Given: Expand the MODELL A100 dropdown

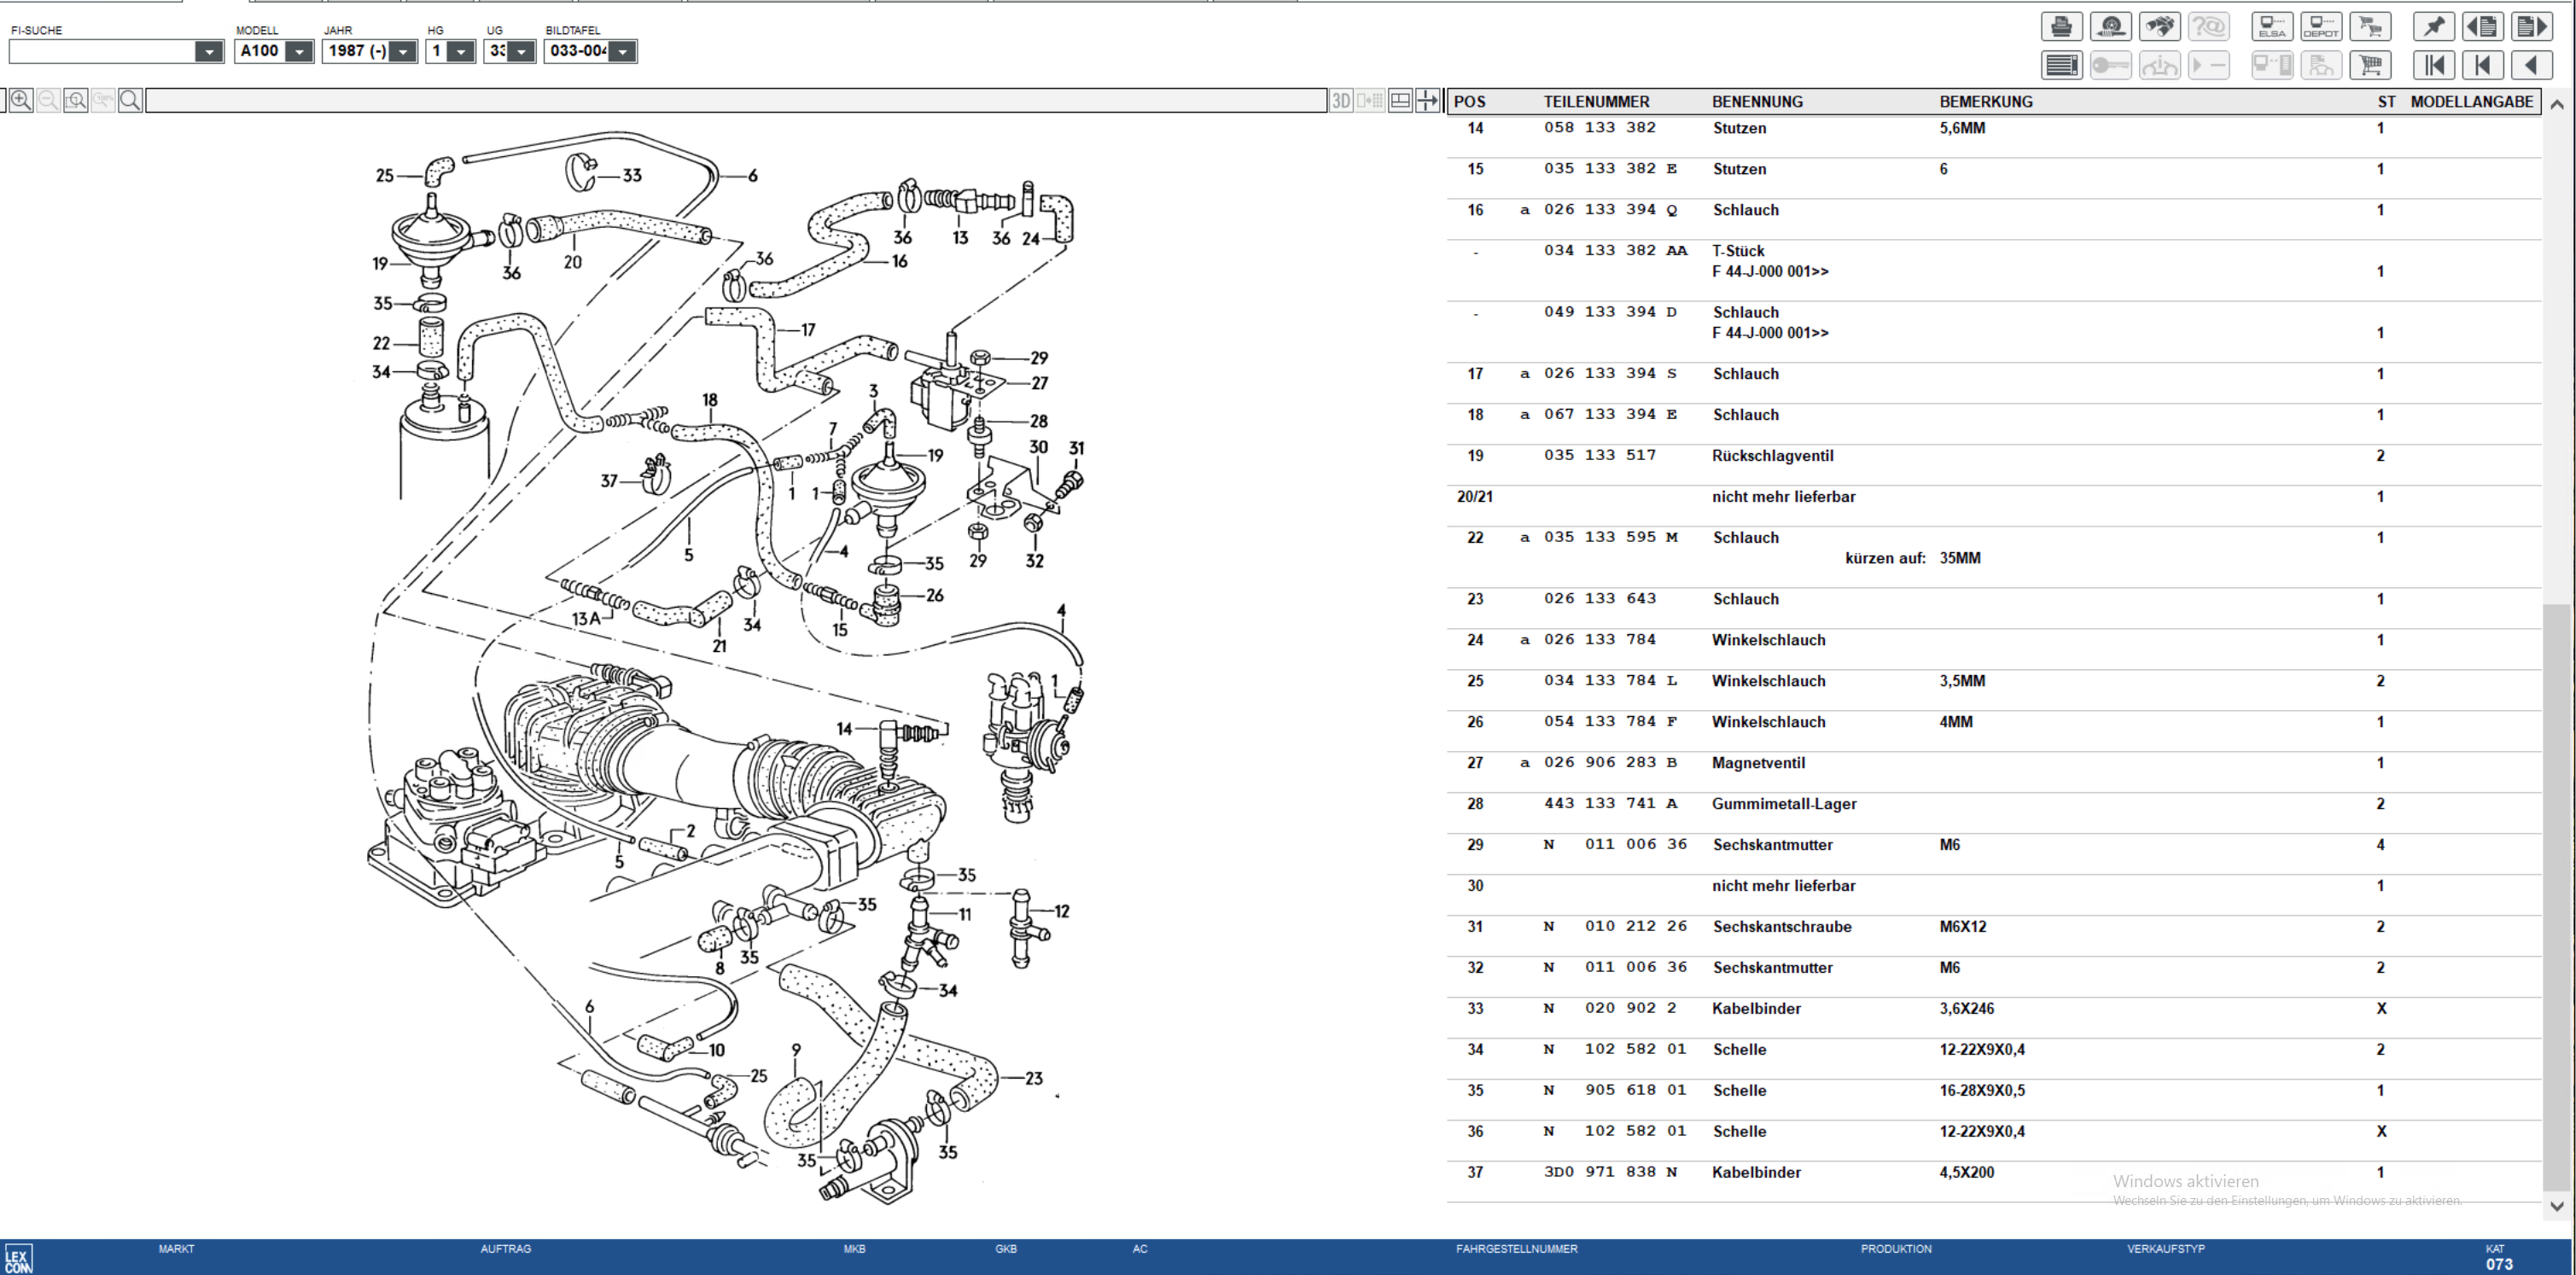Looking at the screenshot, I should coord(299,51).
